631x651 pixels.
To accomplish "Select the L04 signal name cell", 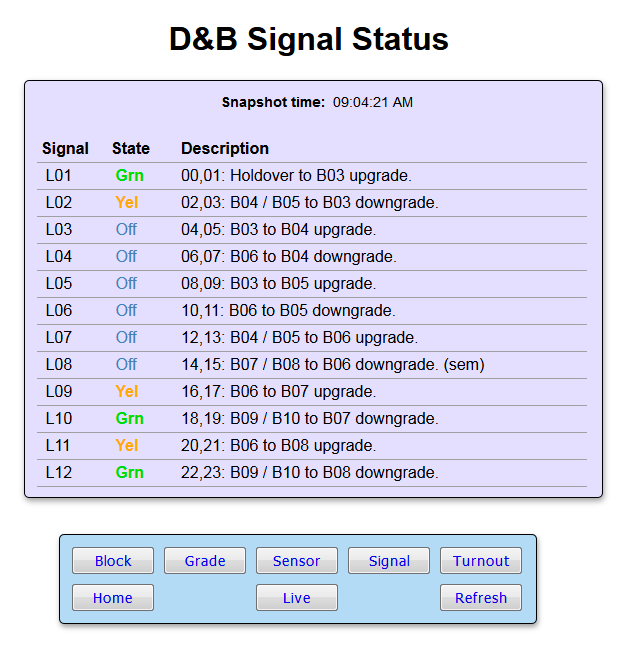I will coord(59,257).
